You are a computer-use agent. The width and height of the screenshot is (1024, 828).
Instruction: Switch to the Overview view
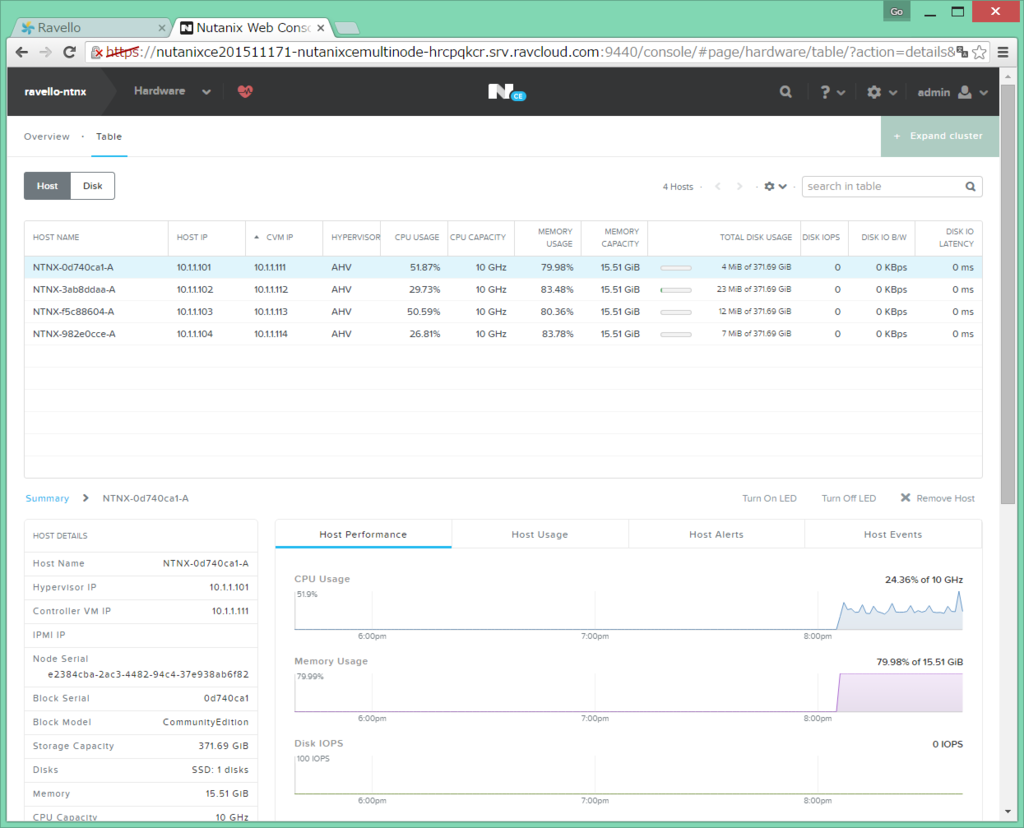(46, 136)
